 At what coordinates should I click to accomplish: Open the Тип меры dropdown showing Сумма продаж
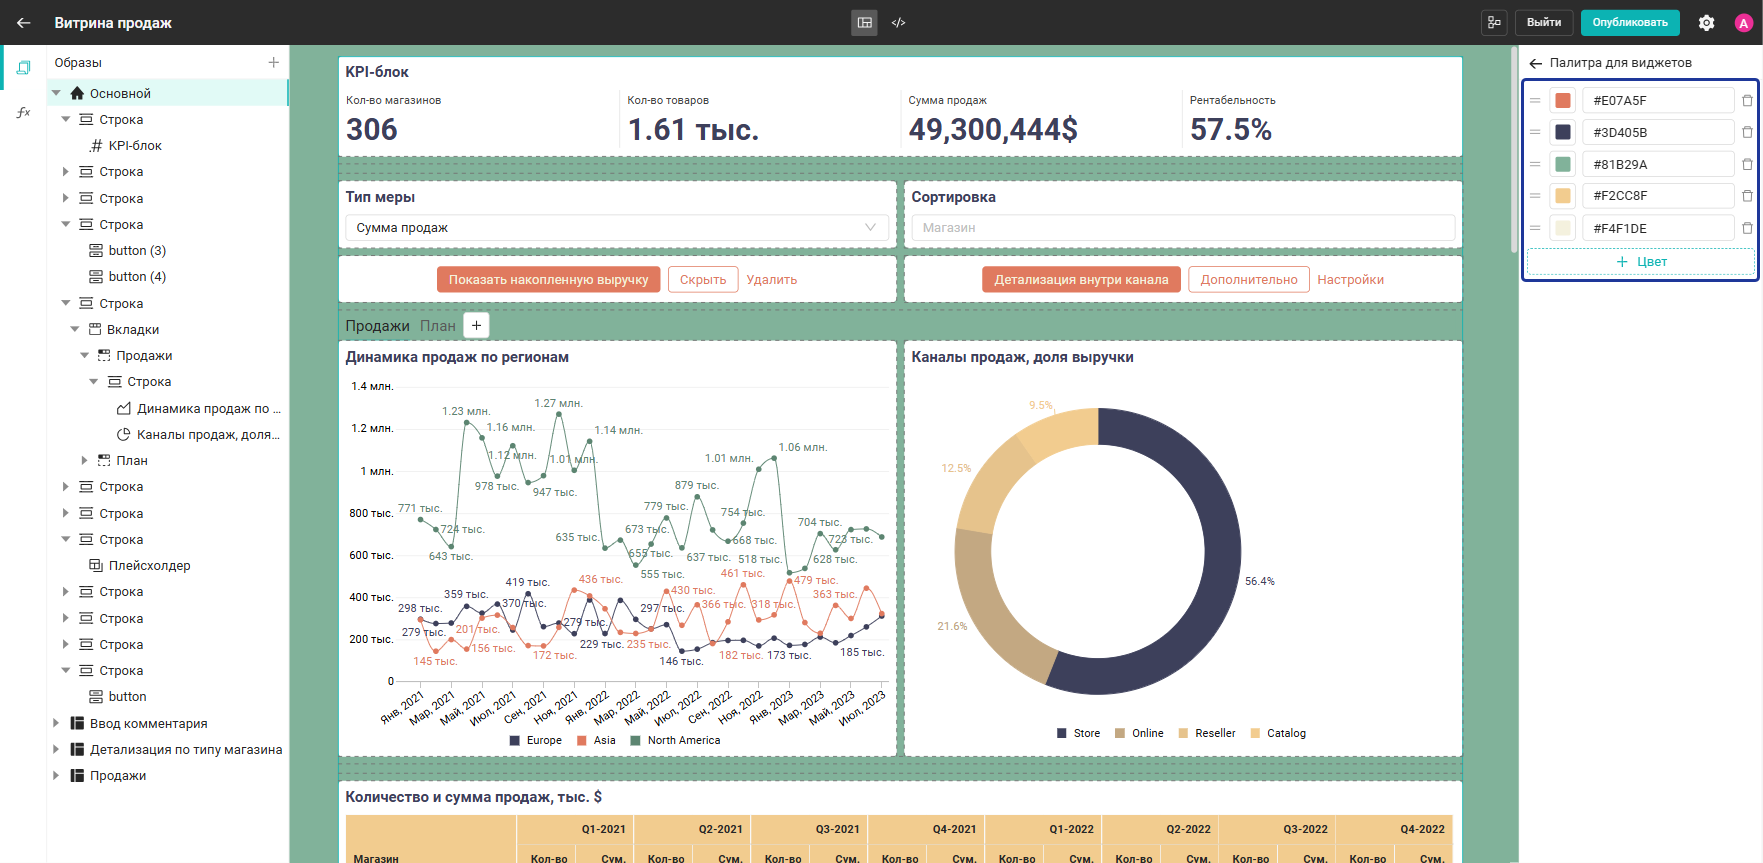[617, 228]
